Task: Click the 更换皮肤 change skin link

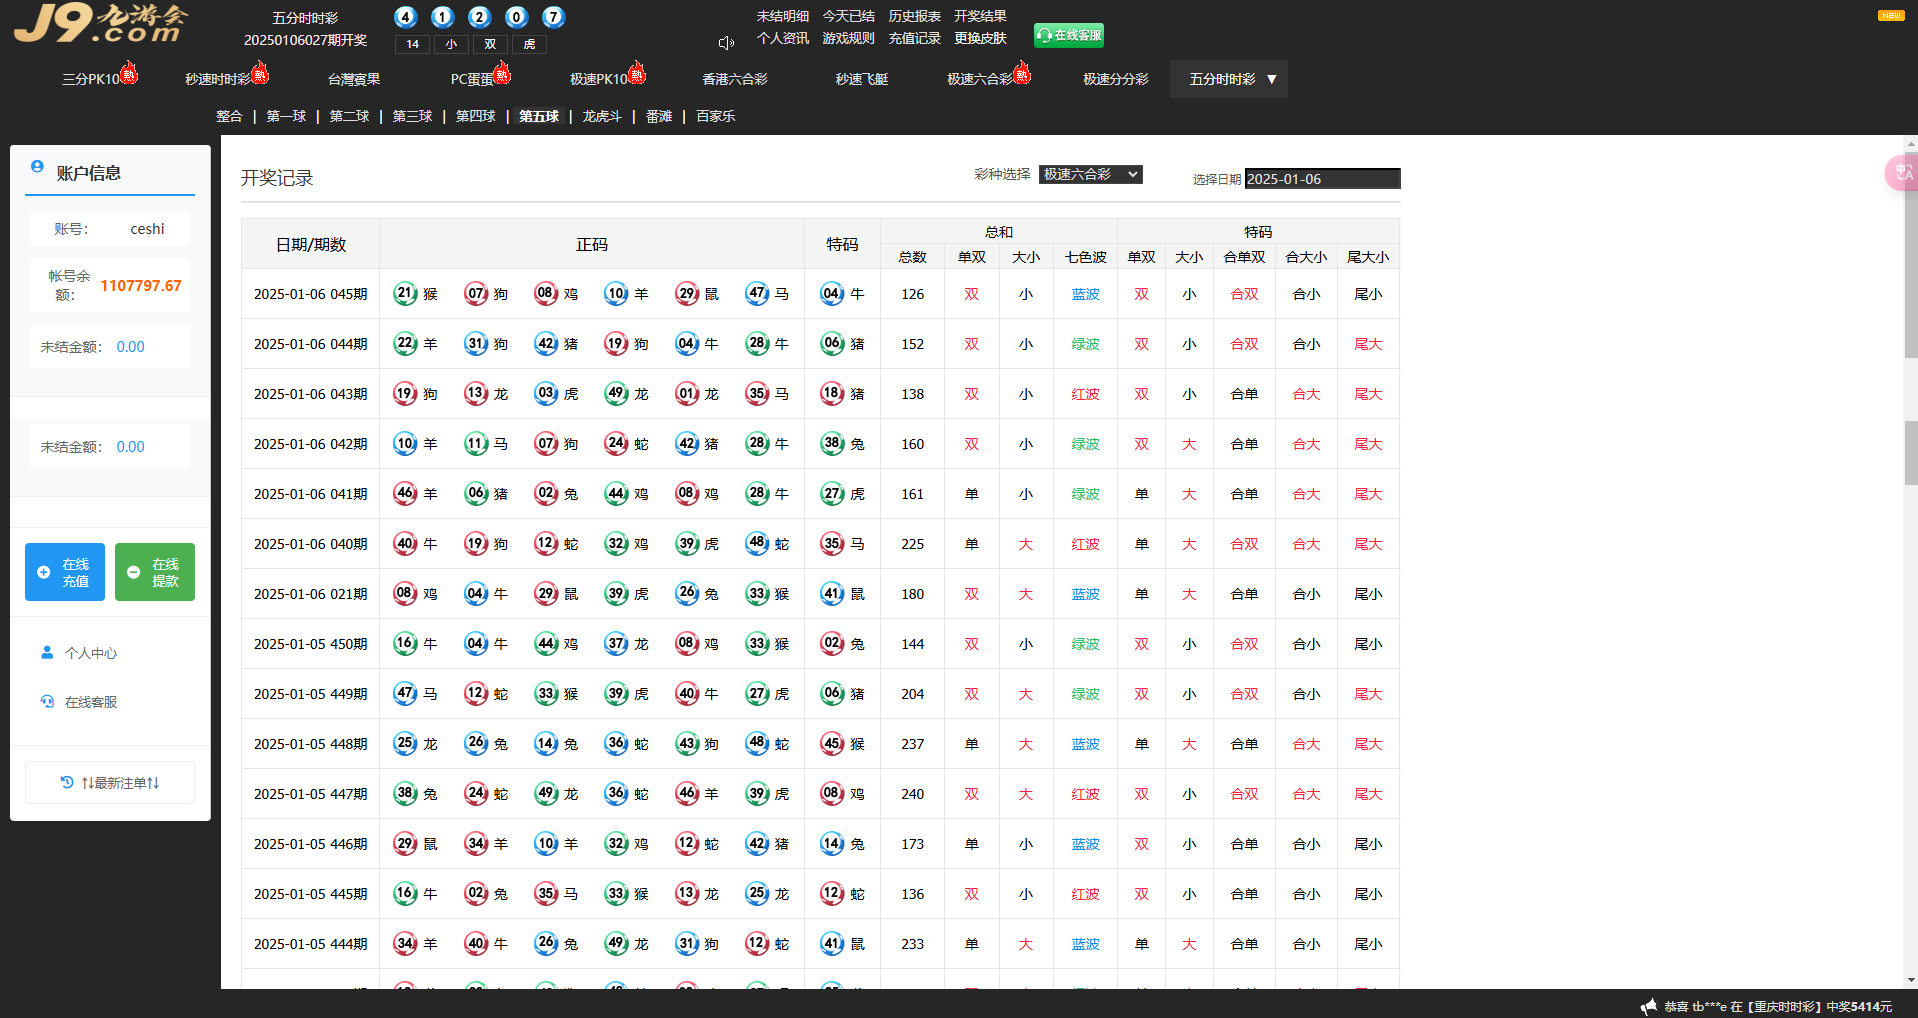Action: pos(980,38)
